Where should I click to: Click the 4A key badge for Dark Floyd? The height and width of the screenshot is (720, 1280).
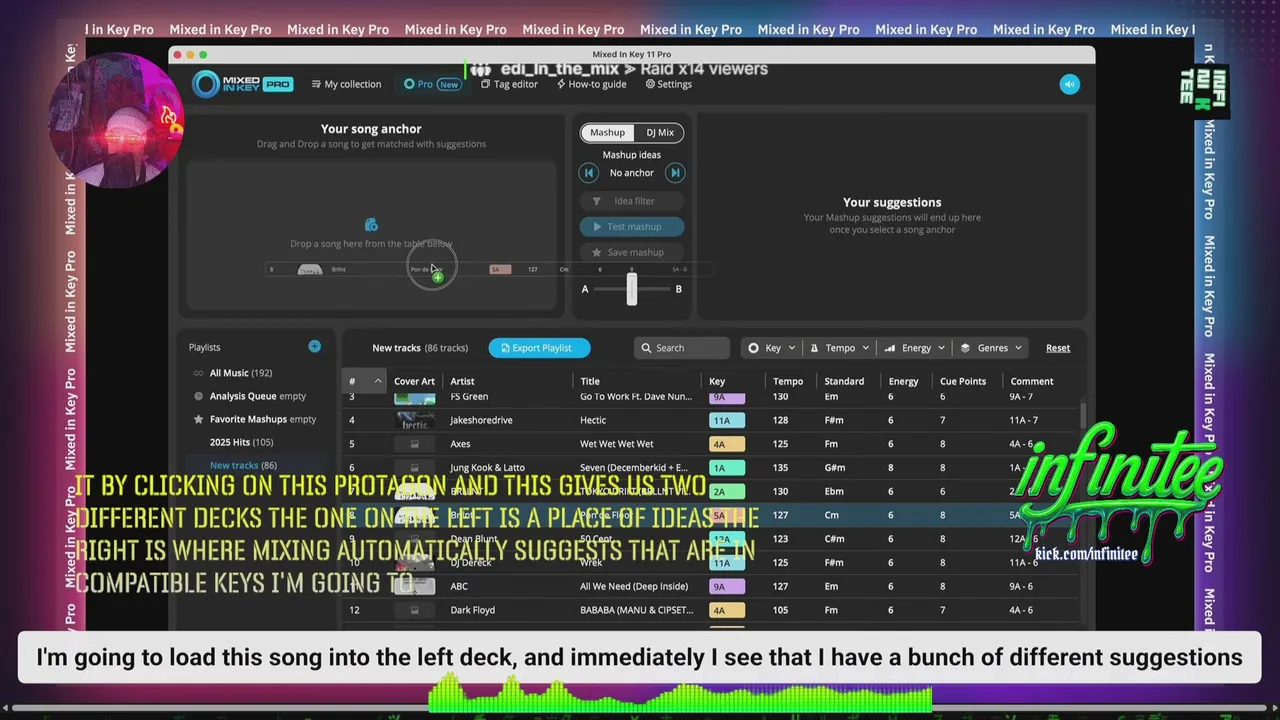(727, 610)
